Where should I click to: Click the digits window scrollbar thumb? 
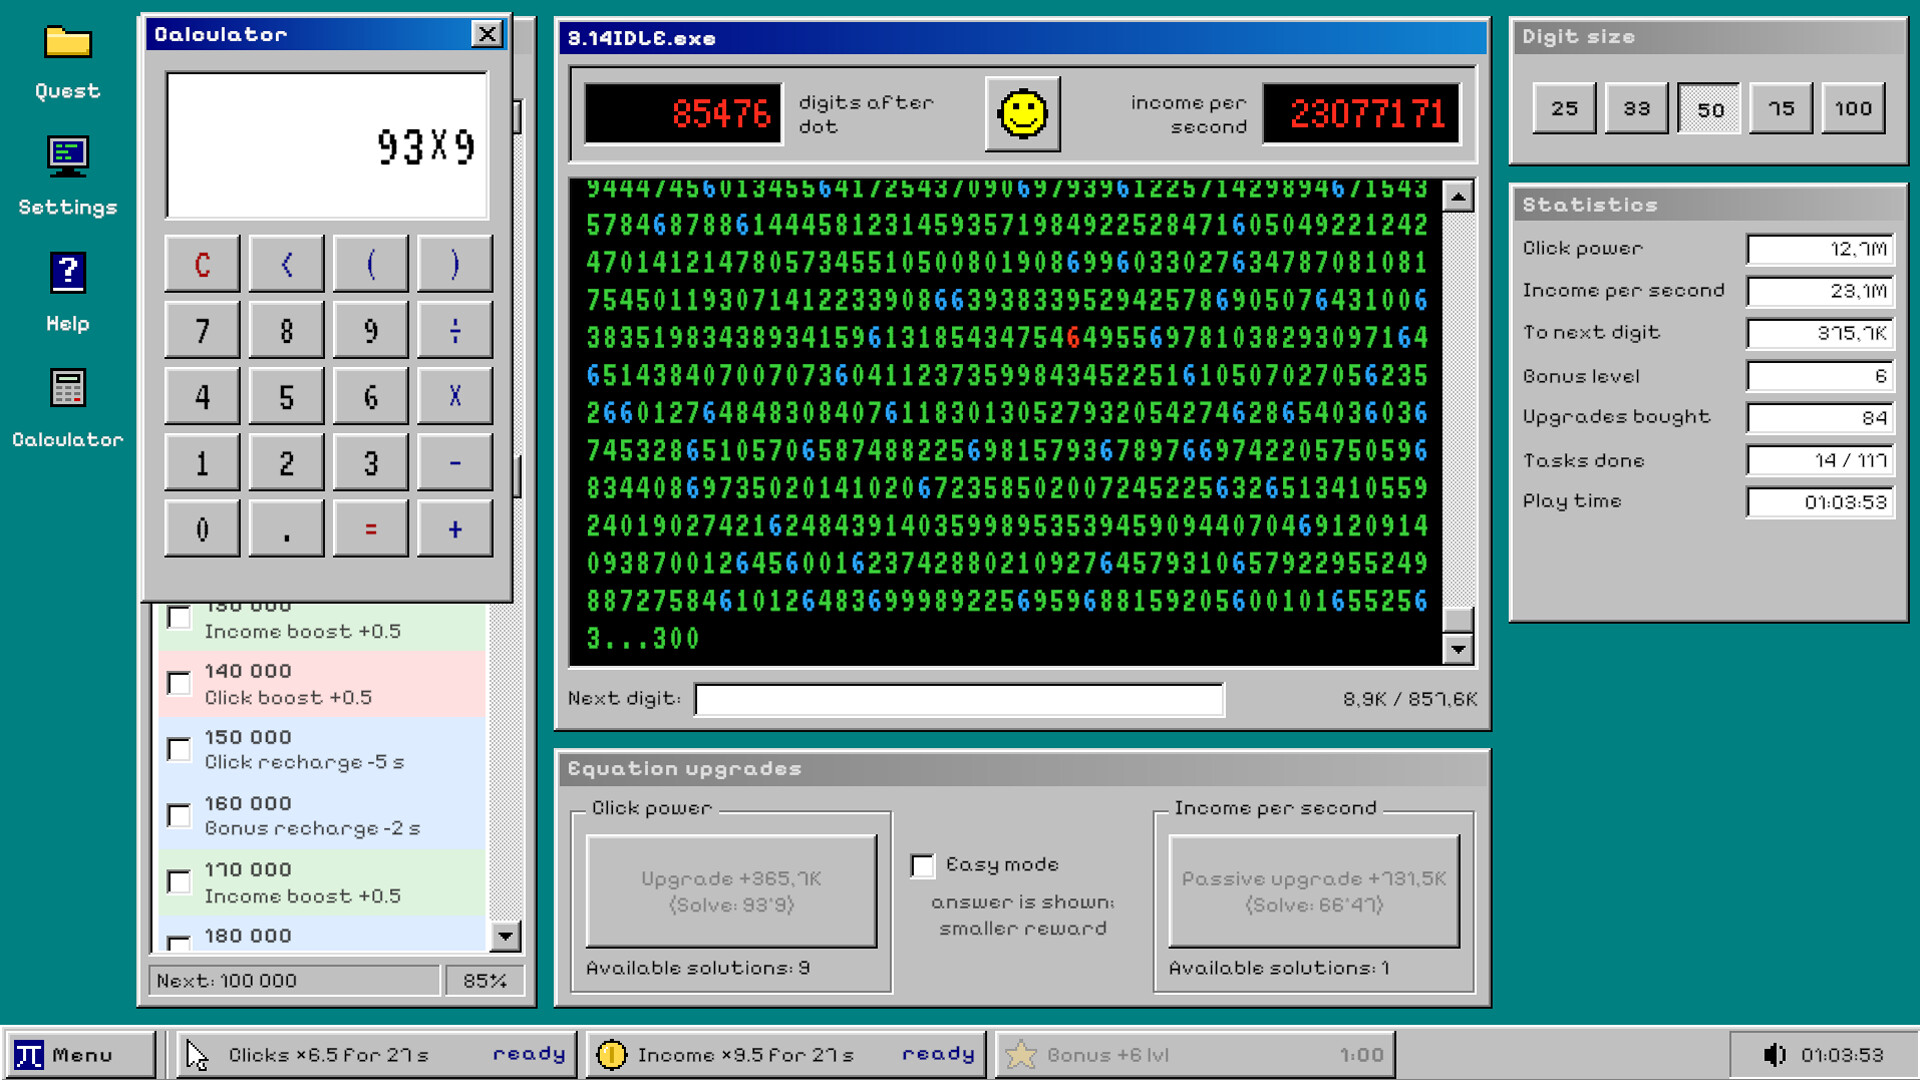(x=1458, y=619)
